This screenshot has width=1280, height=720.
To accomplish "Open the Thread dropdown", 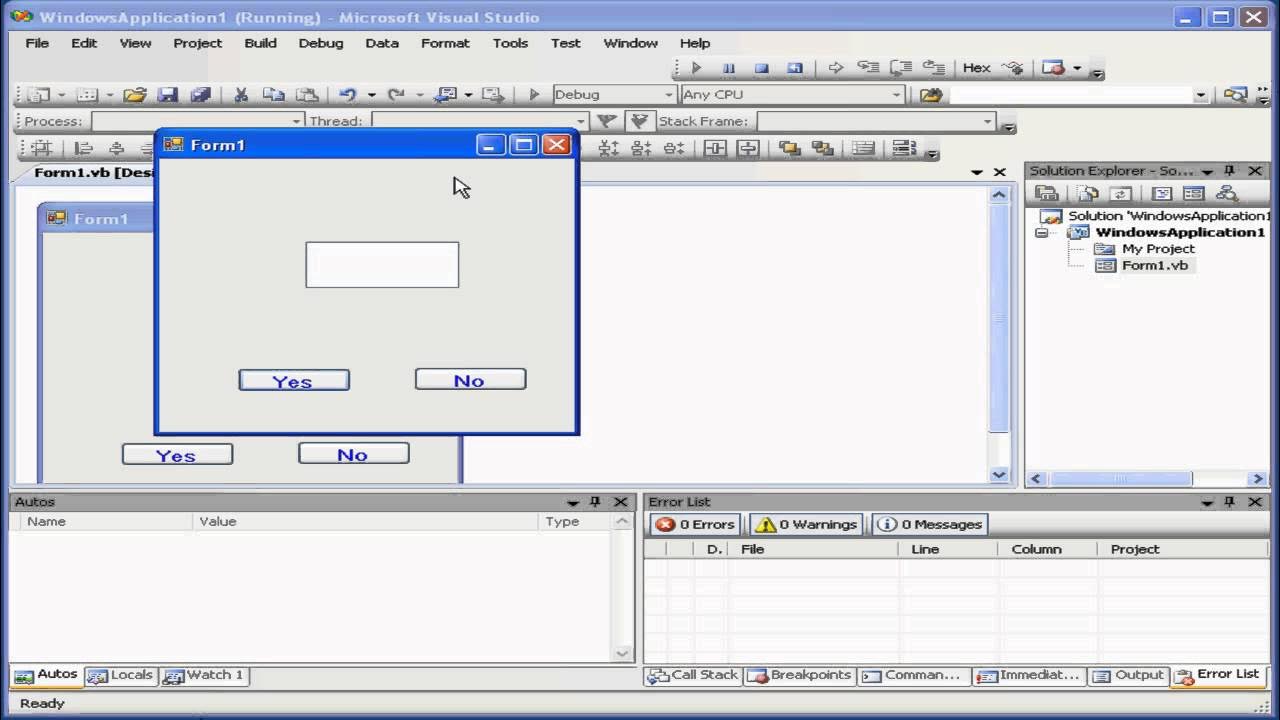I will pyautogui.click(x=580, y=121).
